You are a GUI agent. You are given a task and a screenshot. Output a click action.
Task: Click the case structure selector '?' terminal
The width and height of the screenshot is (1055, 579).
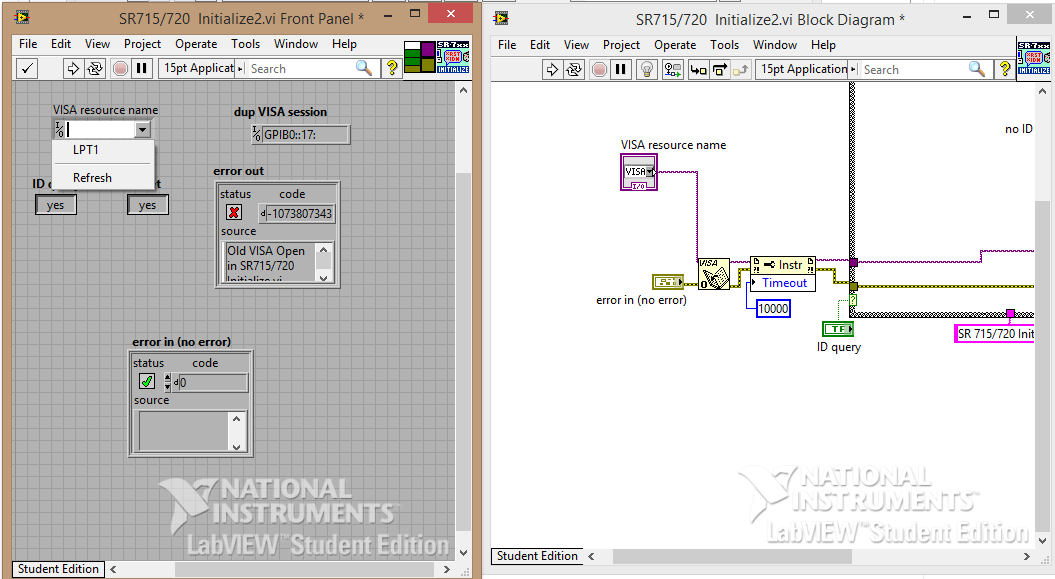[x=853, y=300]
